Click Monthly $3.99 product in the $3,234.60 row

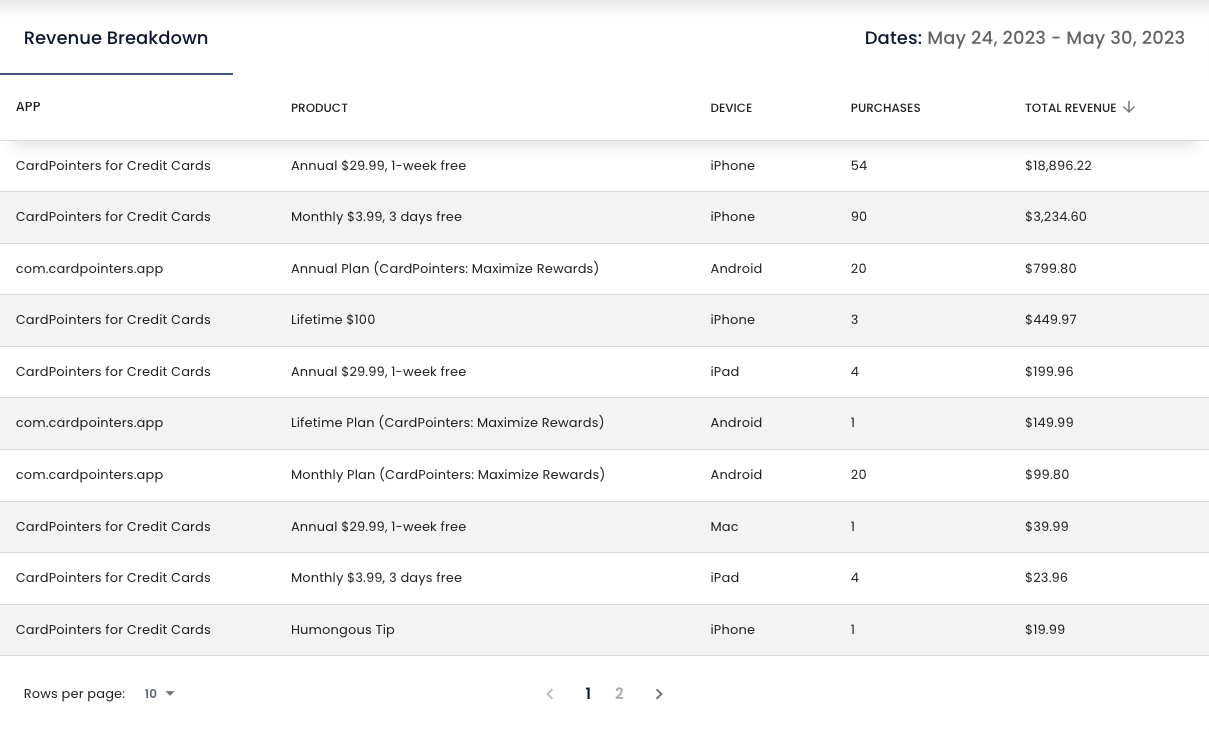(376, 217)
